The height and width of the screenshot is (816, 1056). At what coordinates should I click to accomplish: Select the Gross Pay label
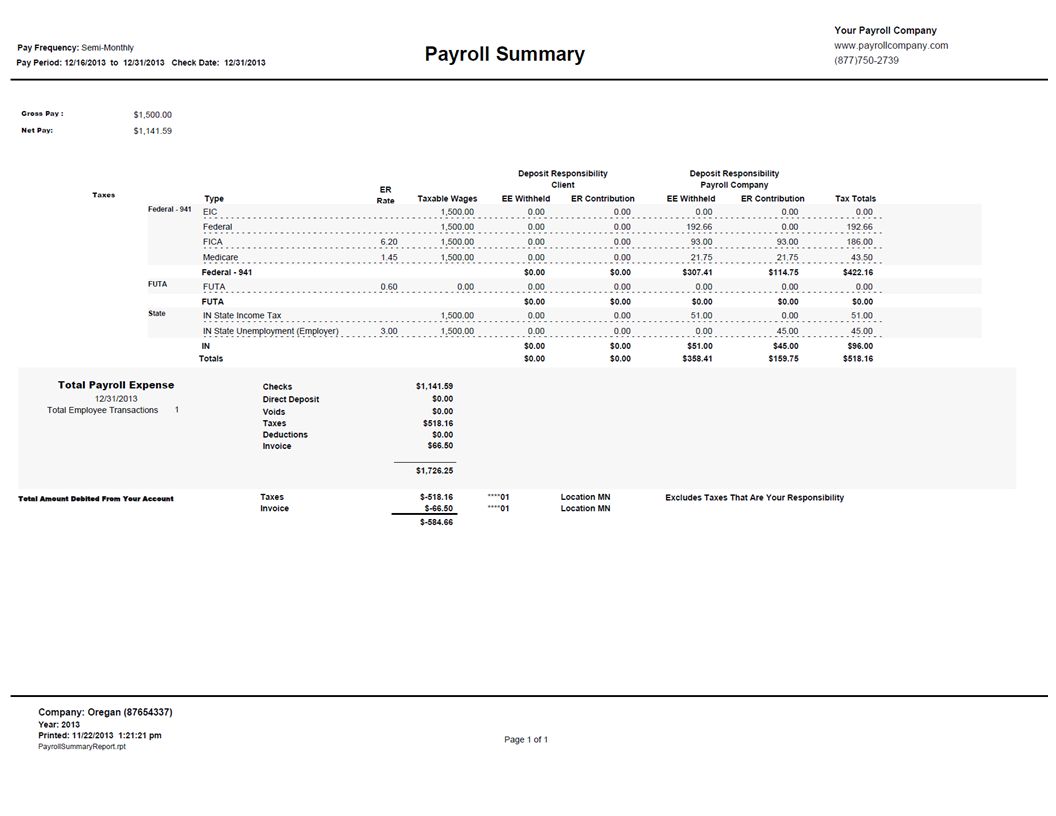[x=42, y=114]
